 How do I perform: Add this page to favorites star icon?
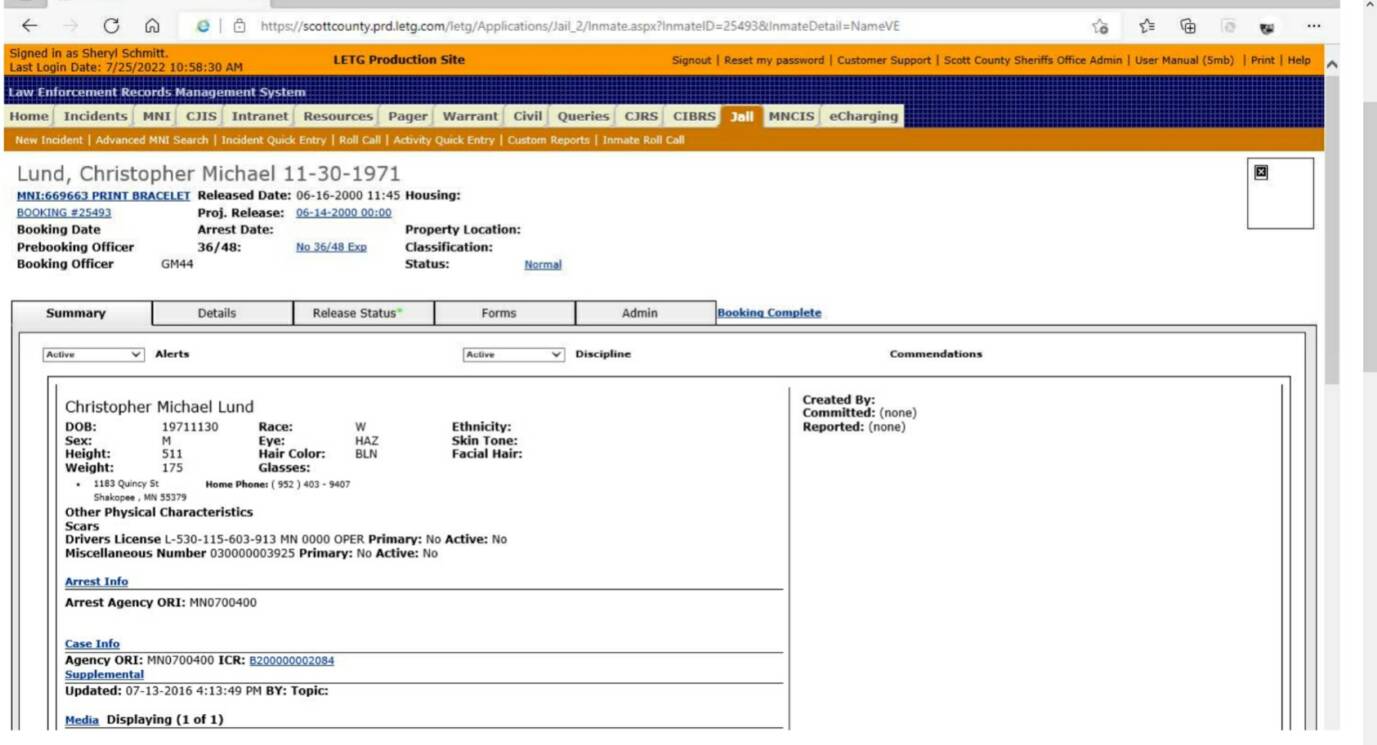coord(1100,27)
